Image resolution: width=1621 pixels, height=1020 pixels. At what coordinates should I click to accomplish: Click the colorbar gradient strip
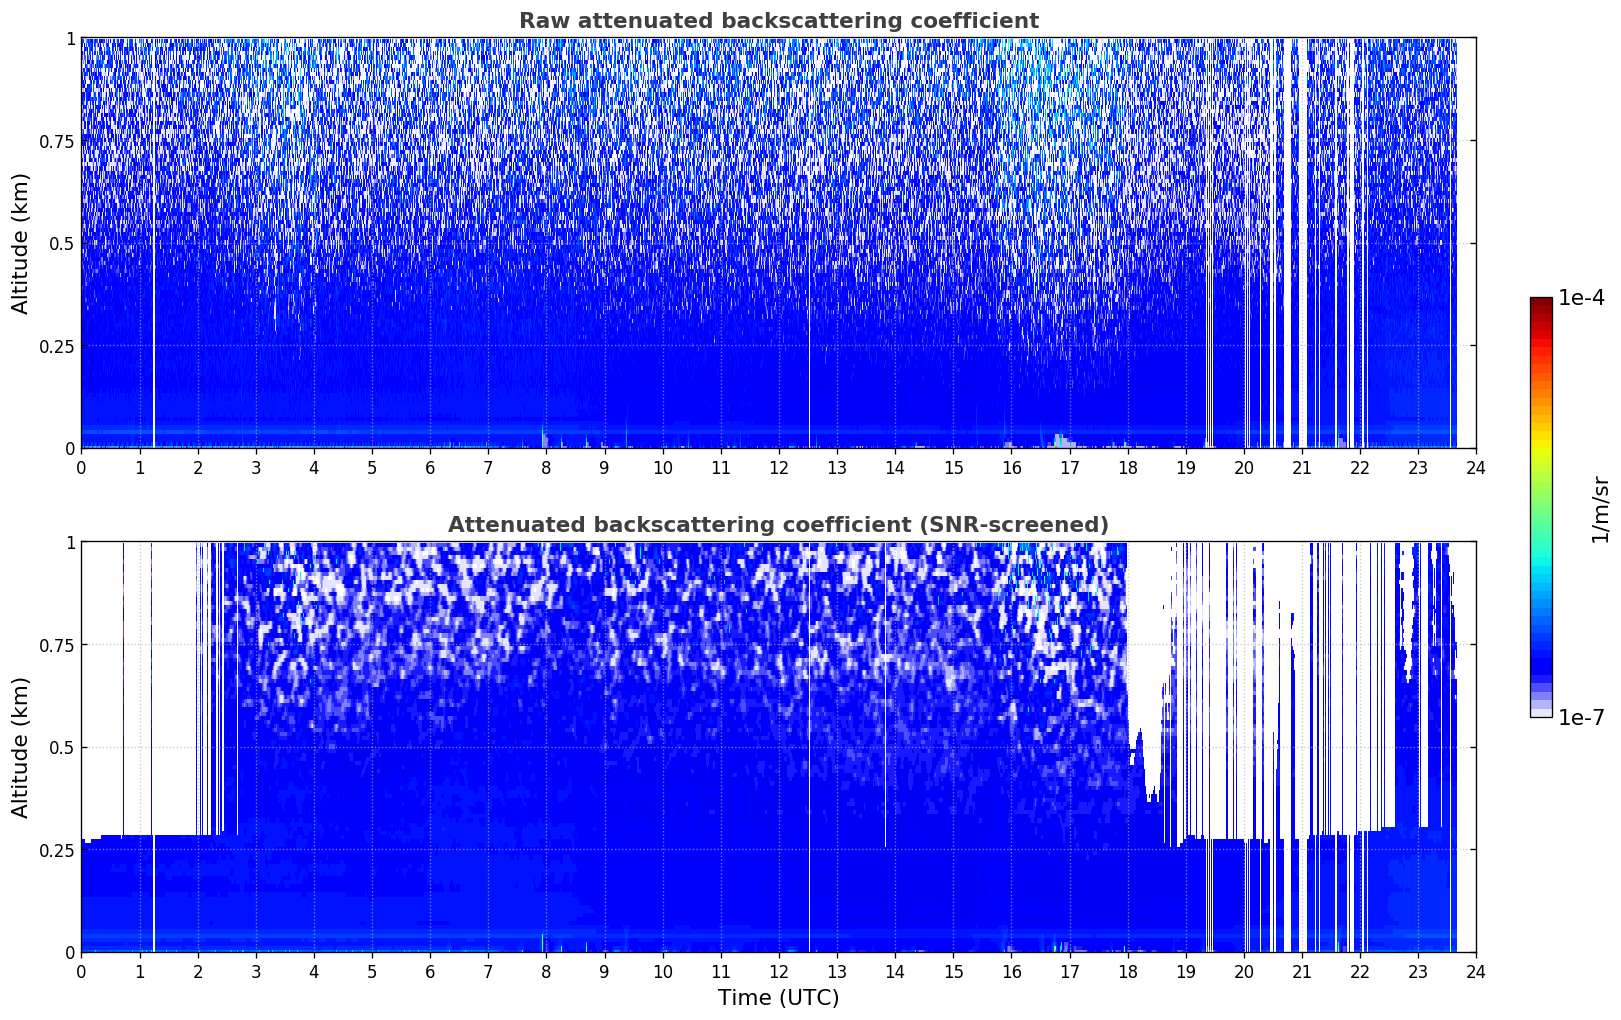[x=1540, y=507]
